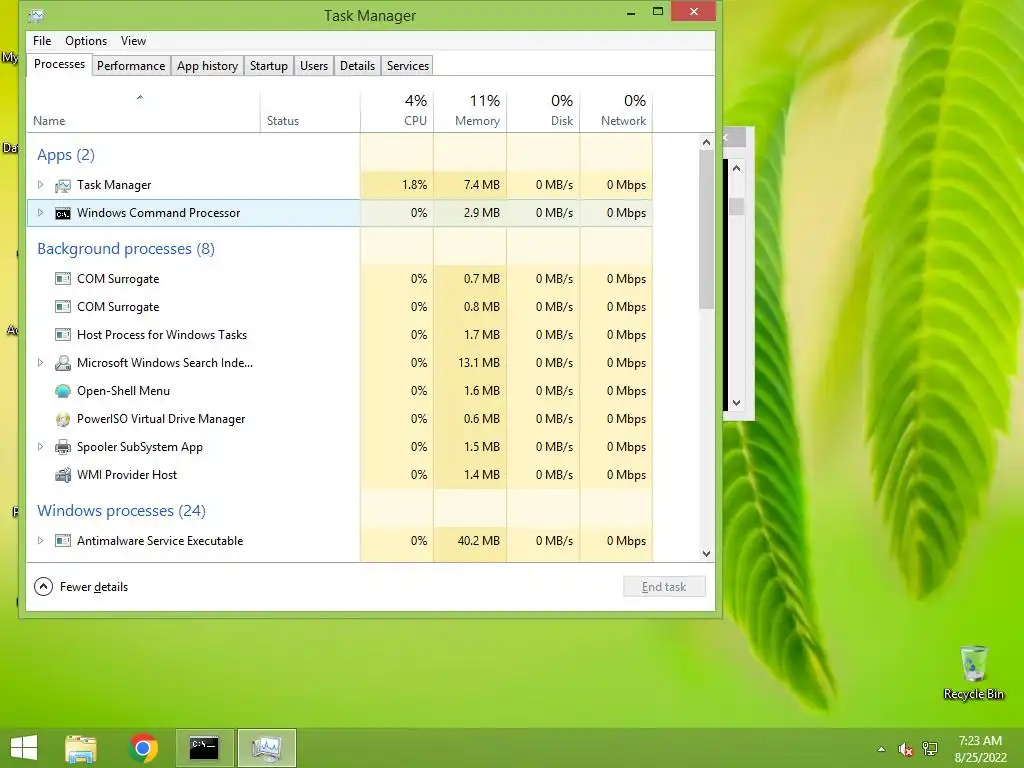The image size is (1024, 768).
Task: Collapse to Fewer details
Action: pyautogui.click(x=81, y=586)
